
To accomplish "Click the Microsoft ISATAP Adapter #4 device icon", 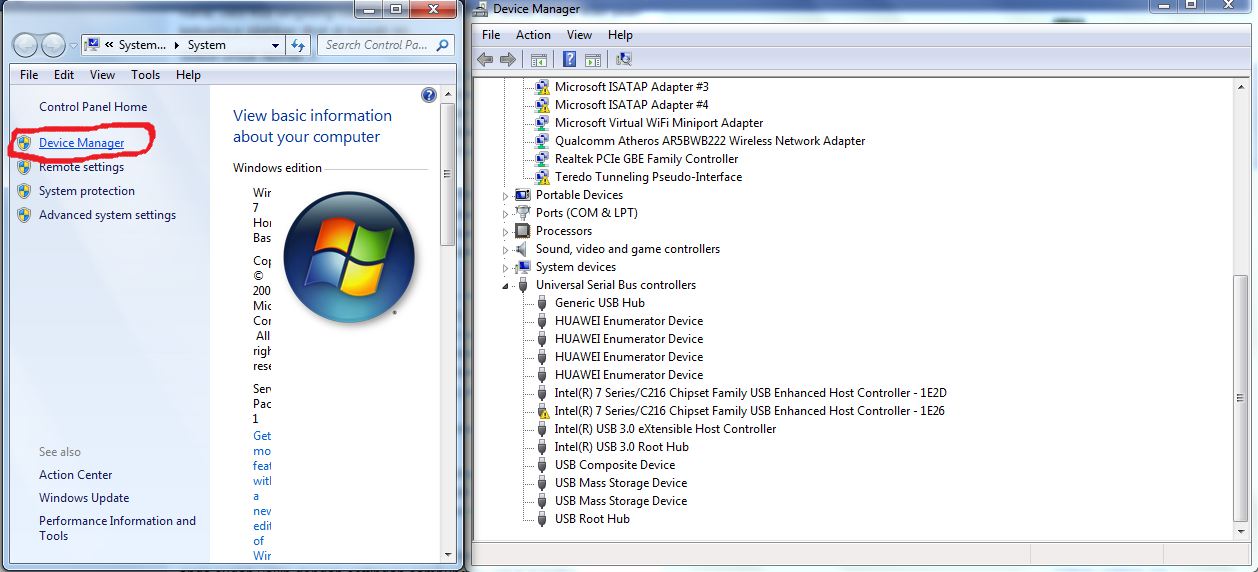I will pyautogui.click(x=542, y=105).
